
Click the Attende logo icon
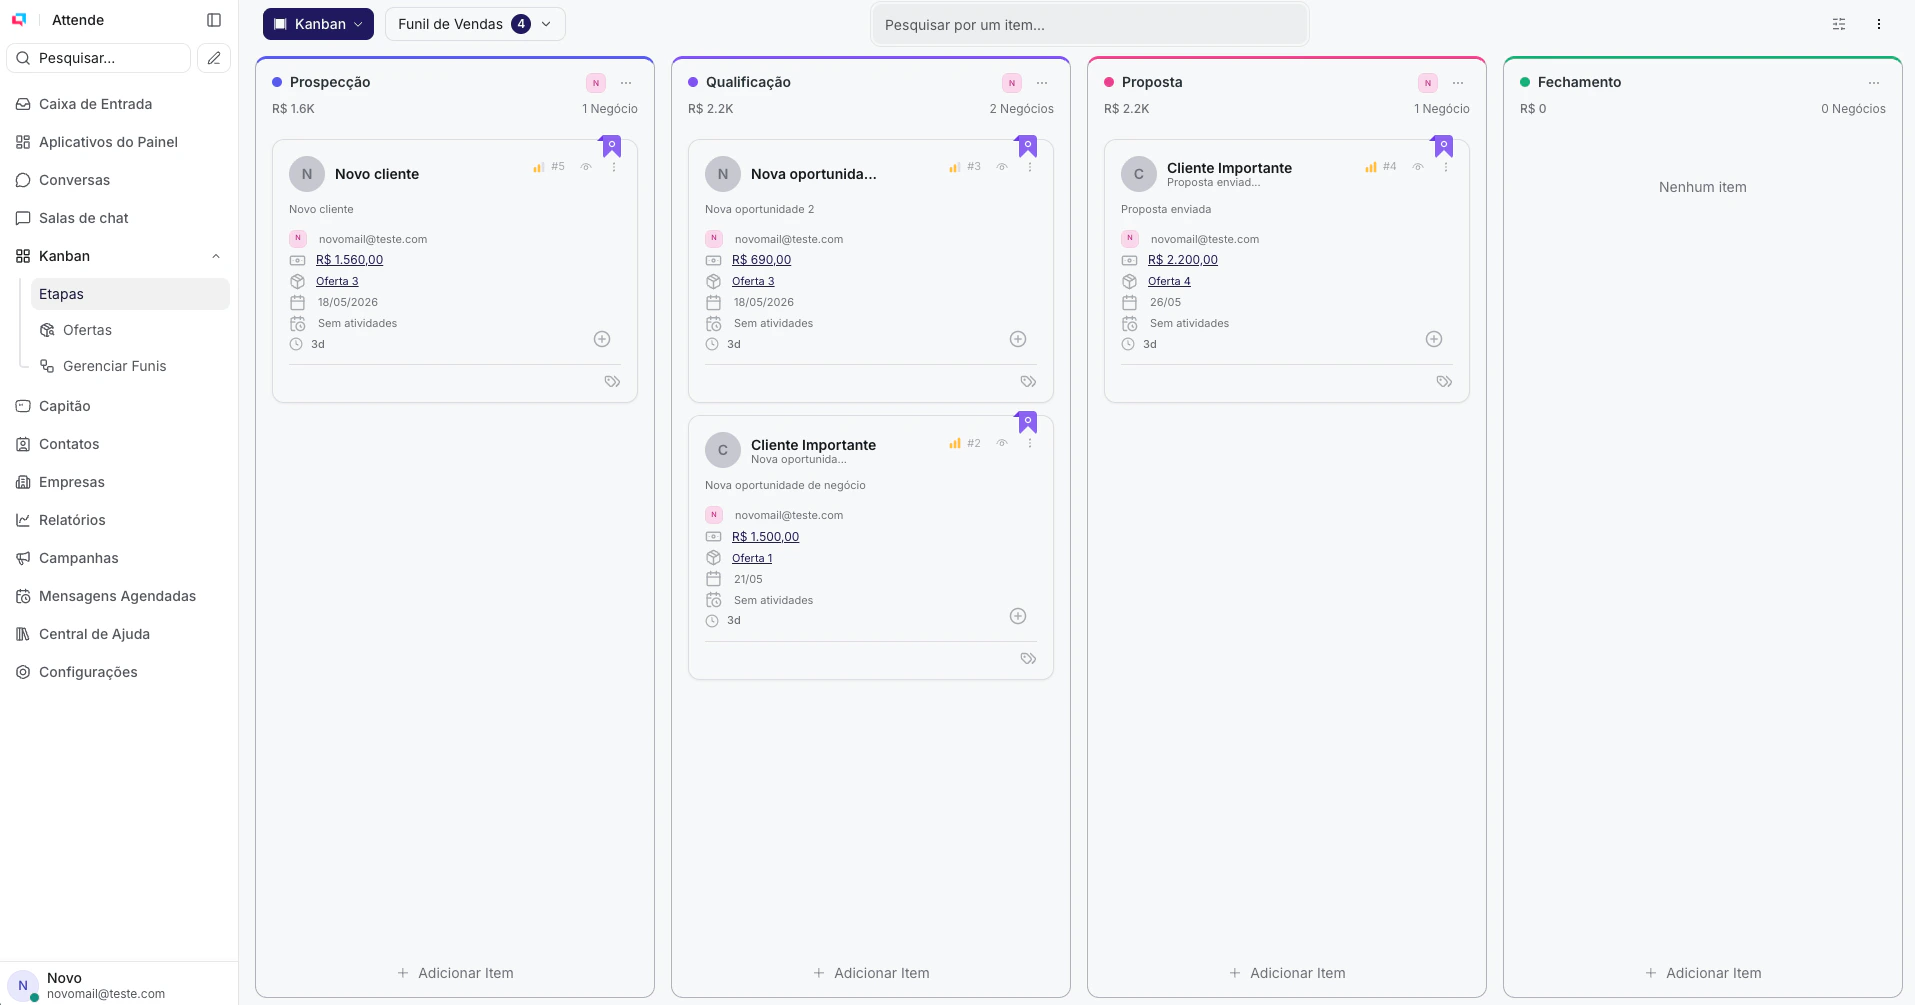click(19, 20)
